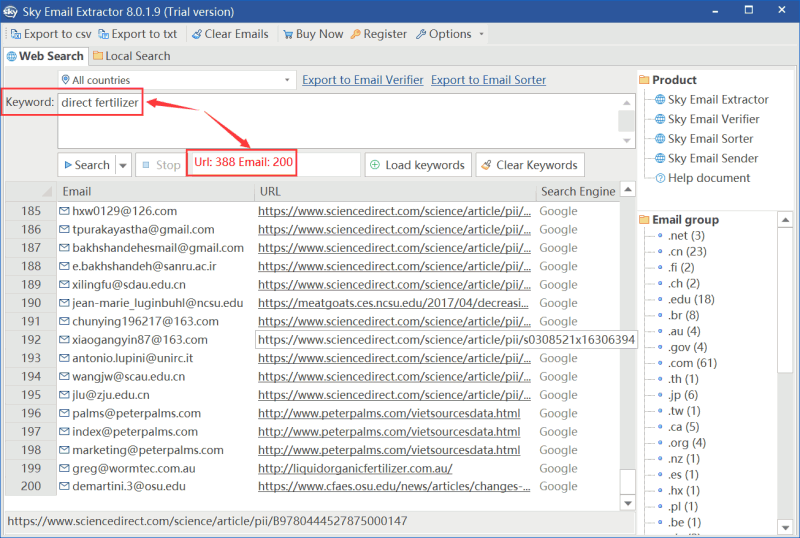Click the envelope icon for demartini.3@osu.edu

click(64, 486)
